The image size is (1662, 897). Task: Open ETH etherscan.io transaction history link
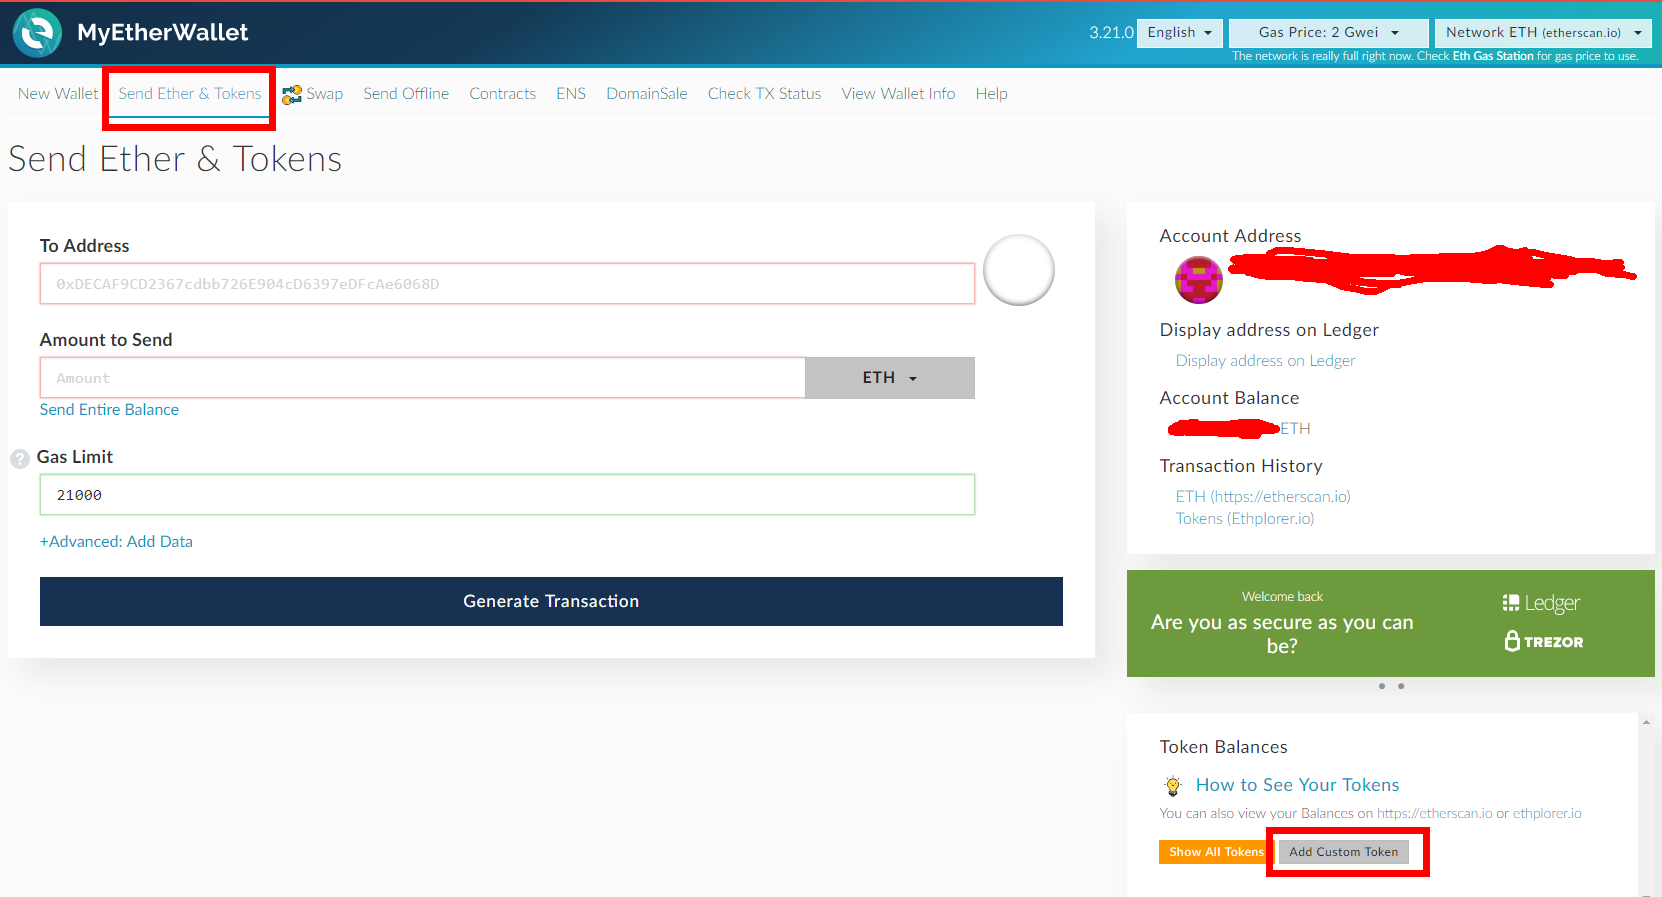tap(1263, 497)
